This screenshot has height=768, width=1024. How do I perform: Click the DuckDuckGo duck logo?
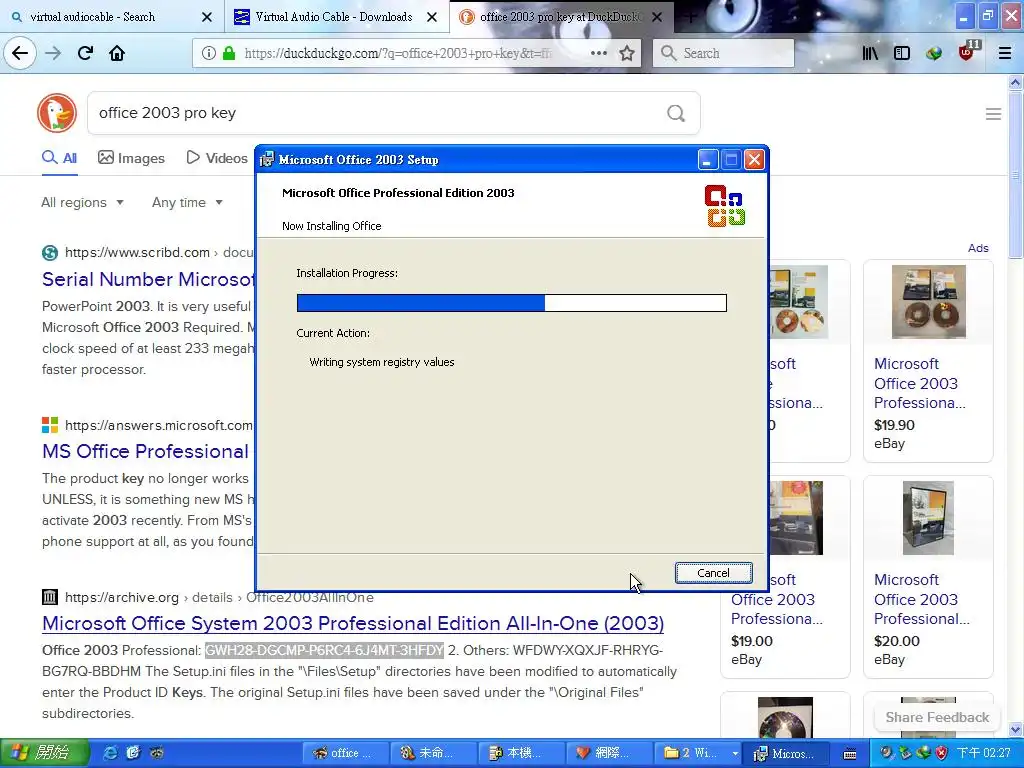pos(57,113)
